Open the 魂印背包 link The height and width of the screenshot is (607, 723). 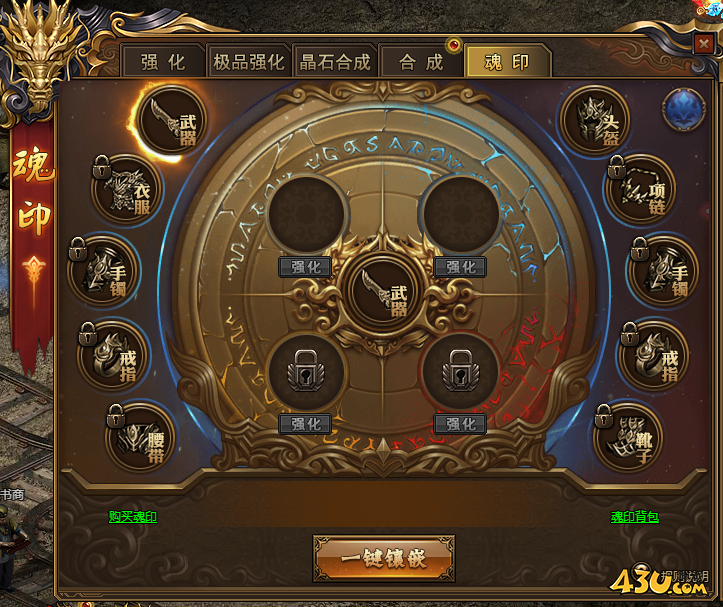[634, 517]
